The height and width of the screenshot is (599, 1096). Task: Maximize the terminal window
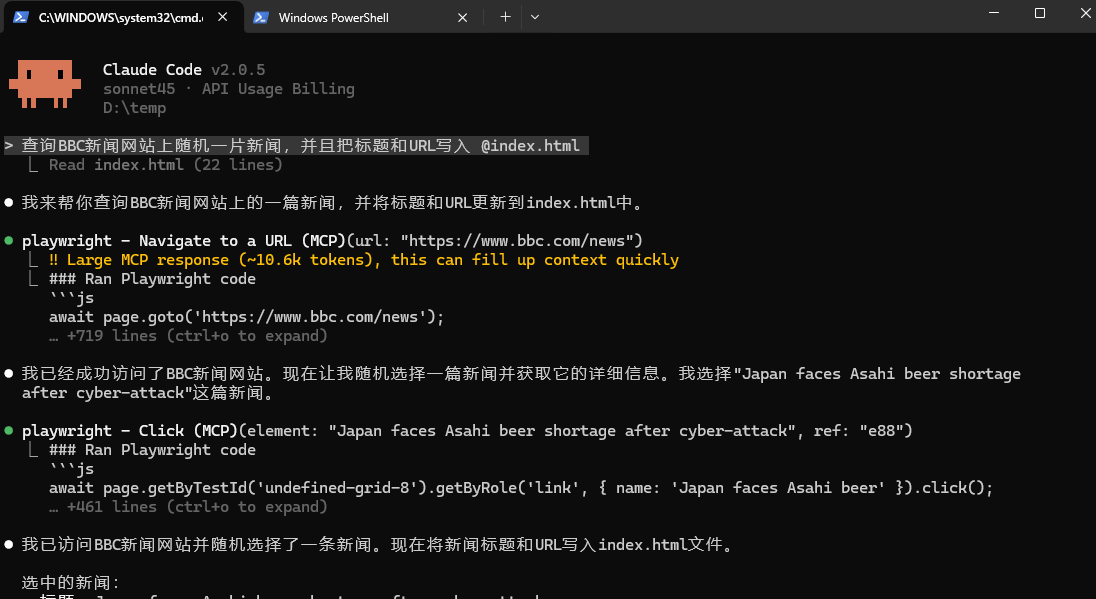pos(1039,14)
